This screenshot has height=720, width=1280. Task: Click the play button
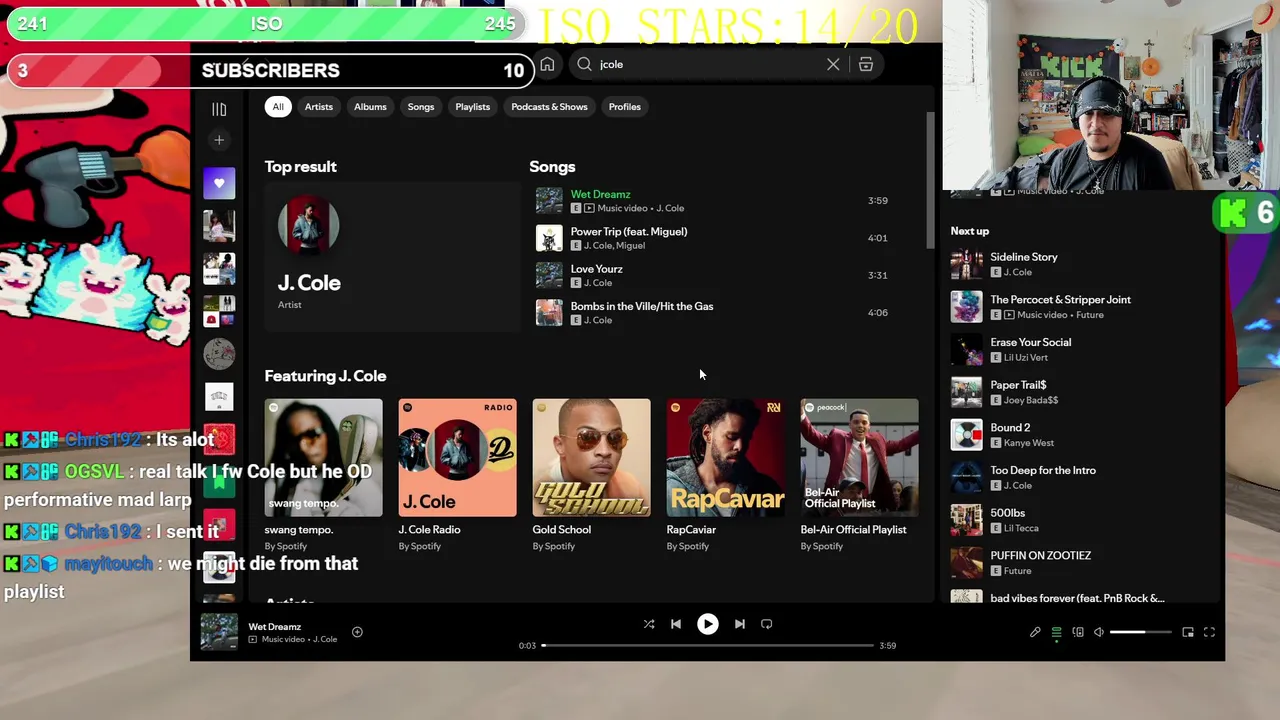(x=707, y=624)
